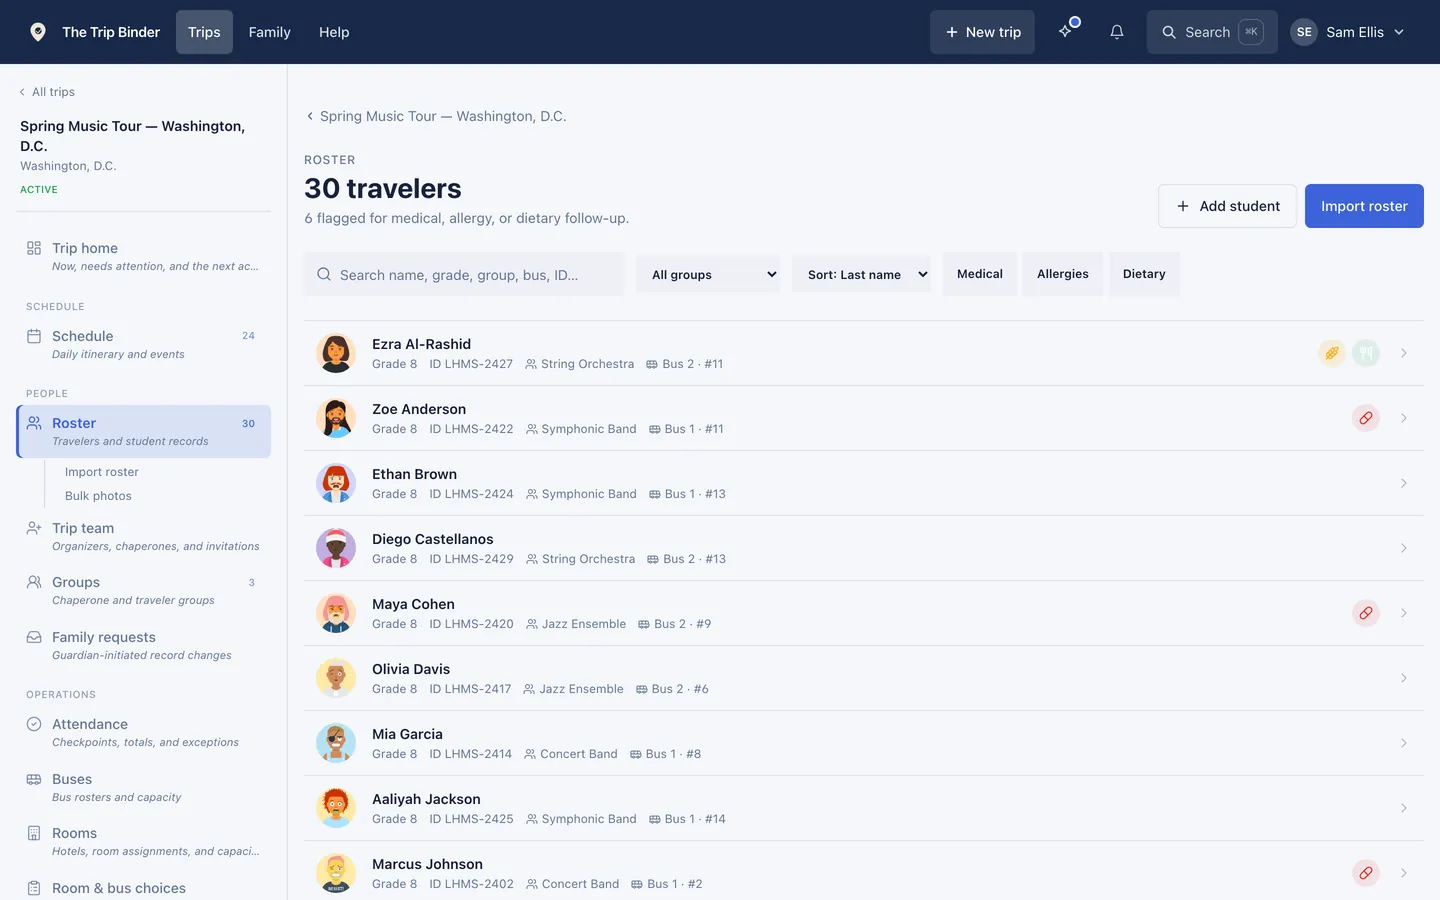Open Ezra Al-Rashid row chevron
Image resolution: width=1440 pixels, height=900 pixels.
1404,353
